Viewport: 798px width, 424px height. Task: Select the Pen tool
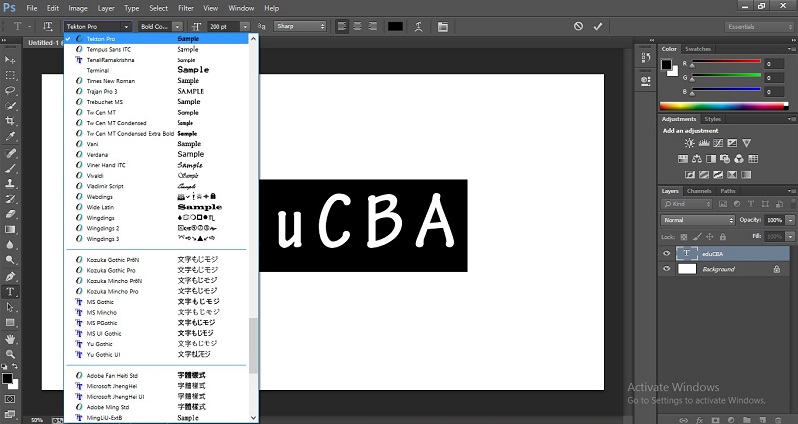click(x=10, y=276)
